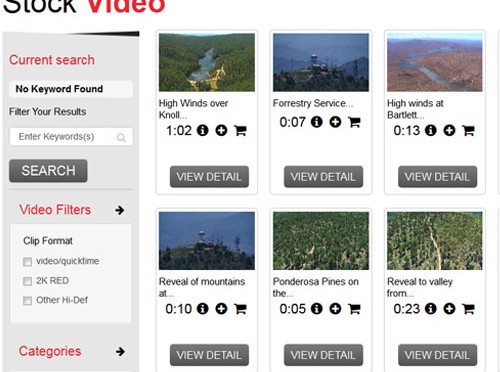Expand the Categories section arrow
The image size is (500, 372).
click(120, 351)
